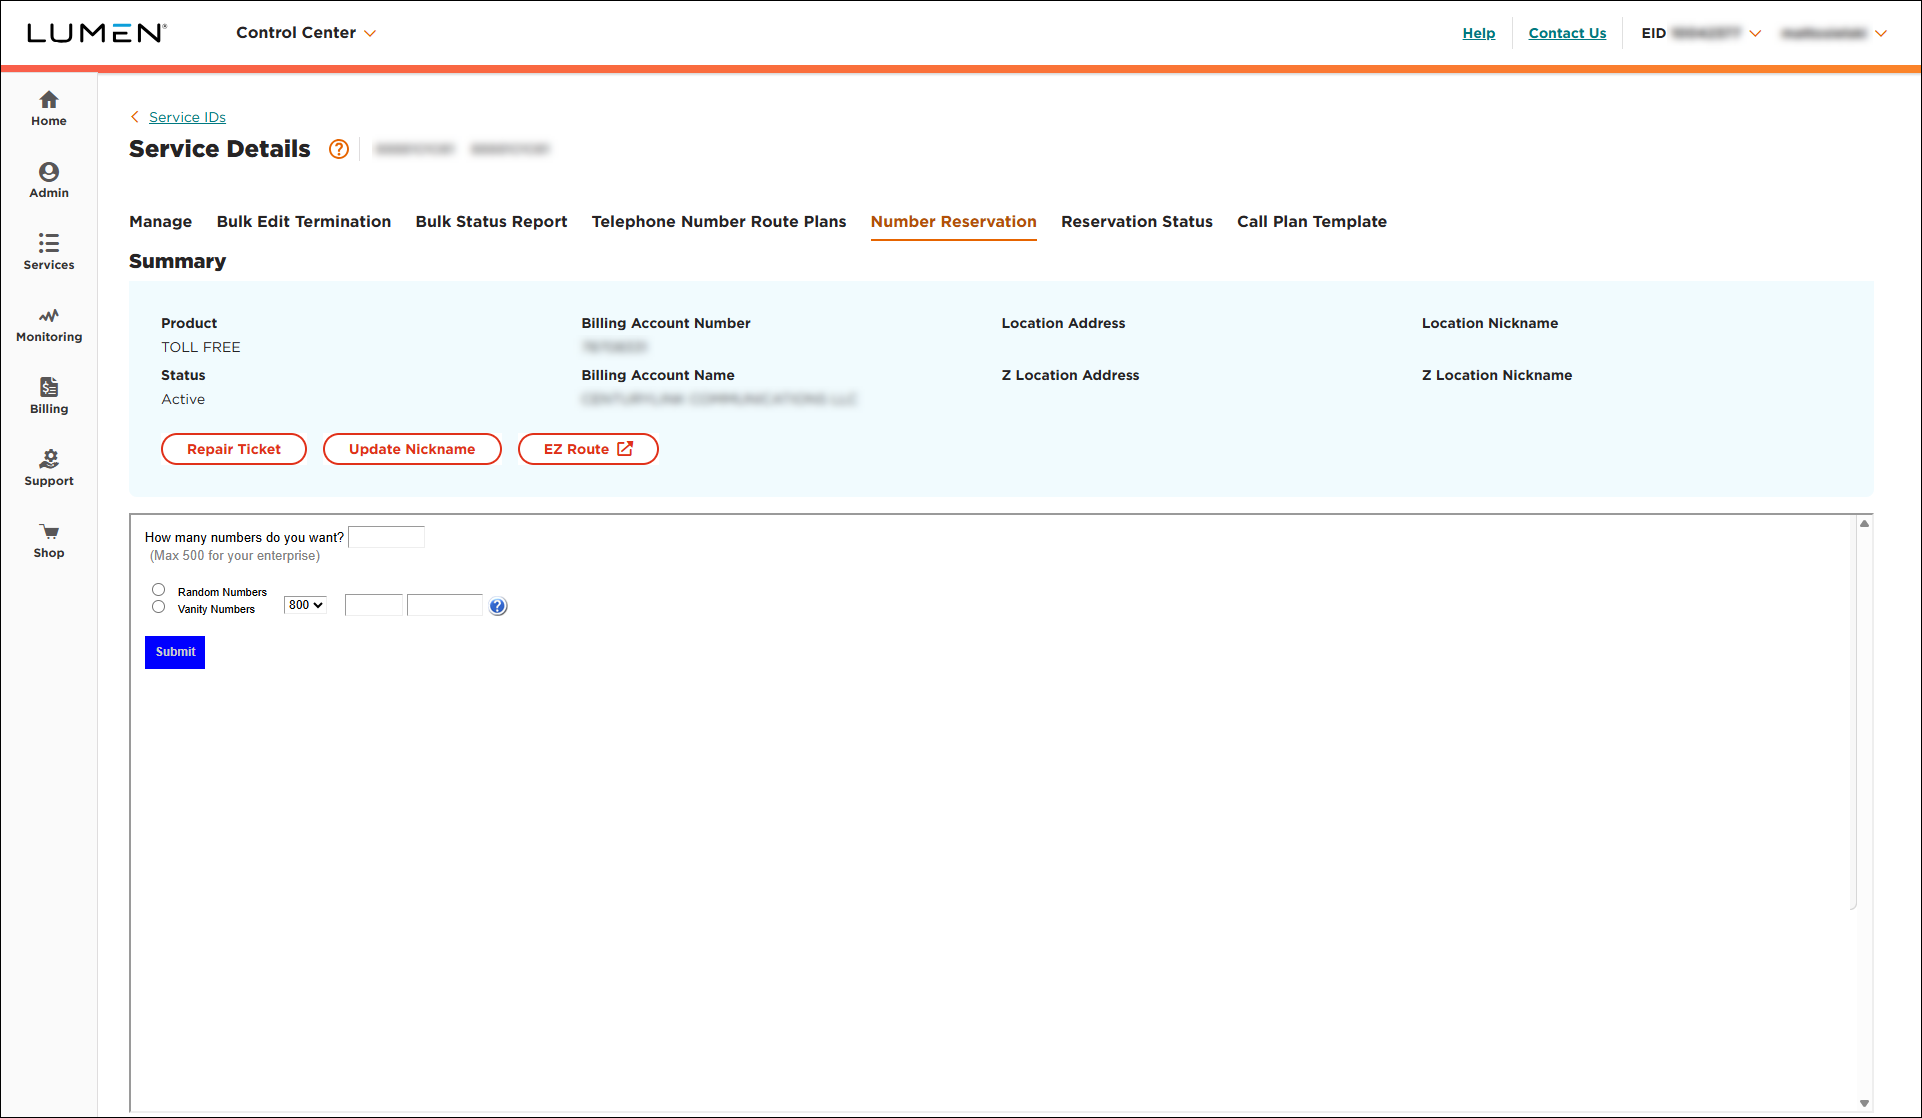The image size is (1922, 1118).
Task: Choose the Vanity Numbers option
Action: tap(158, 606)
